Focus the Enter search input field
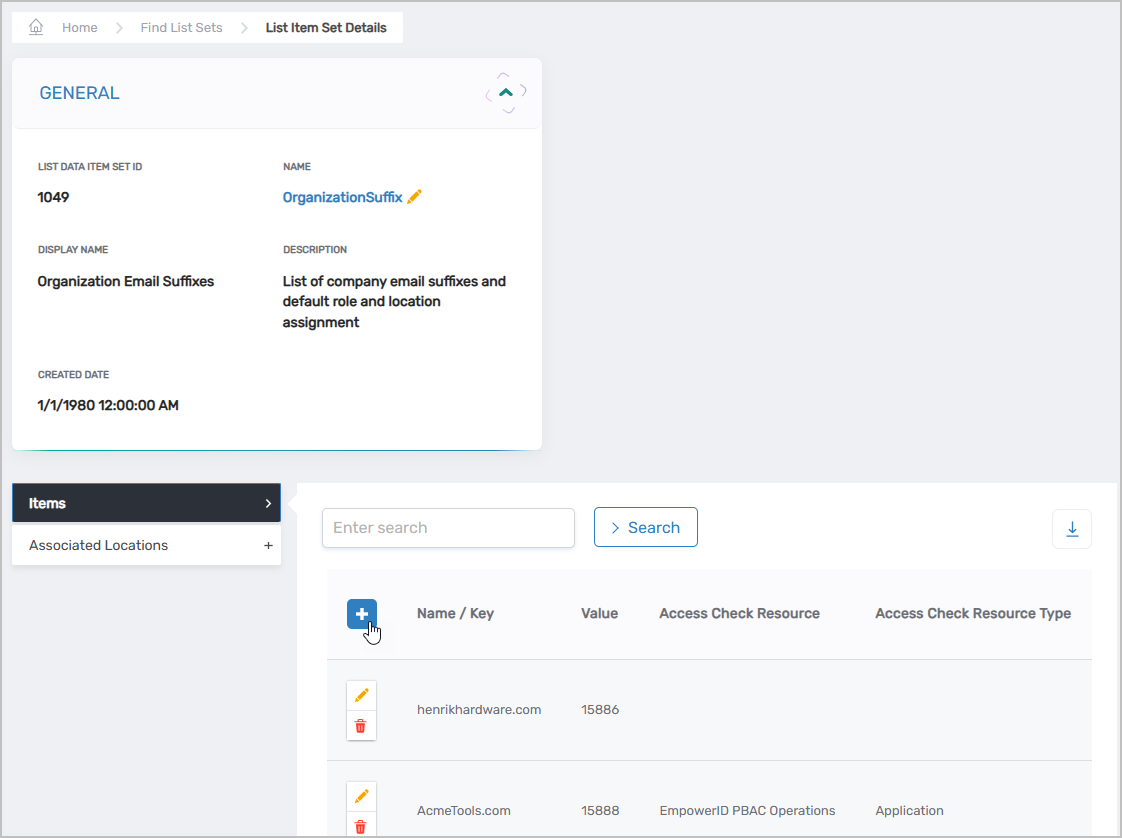The height and width of the screenshot is (838, 1122). pyautogui.click(x=448, y=528)
